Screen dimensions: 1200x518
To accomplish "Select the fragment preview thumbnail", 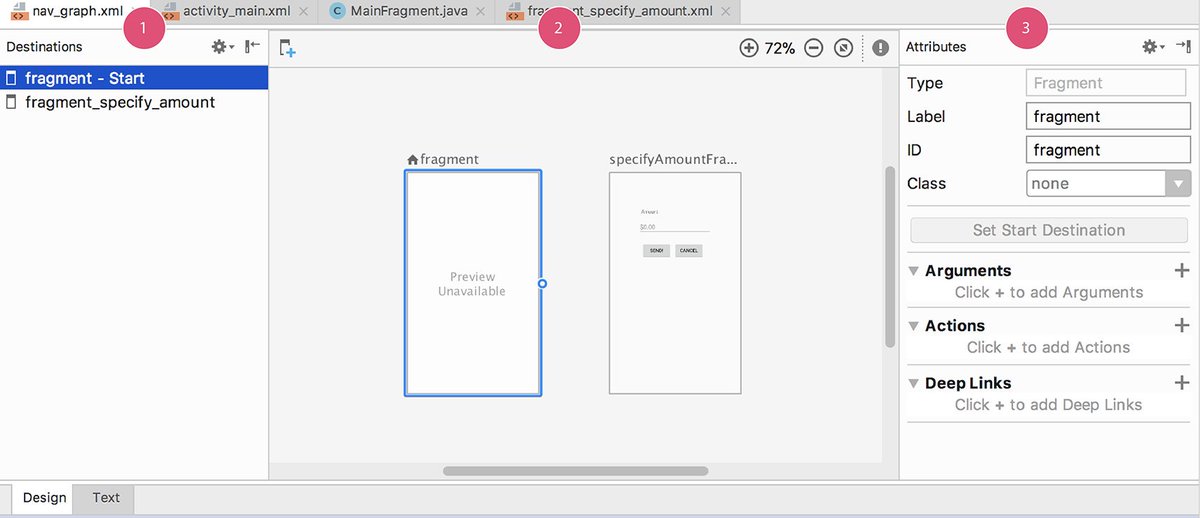I will (473, 283).
